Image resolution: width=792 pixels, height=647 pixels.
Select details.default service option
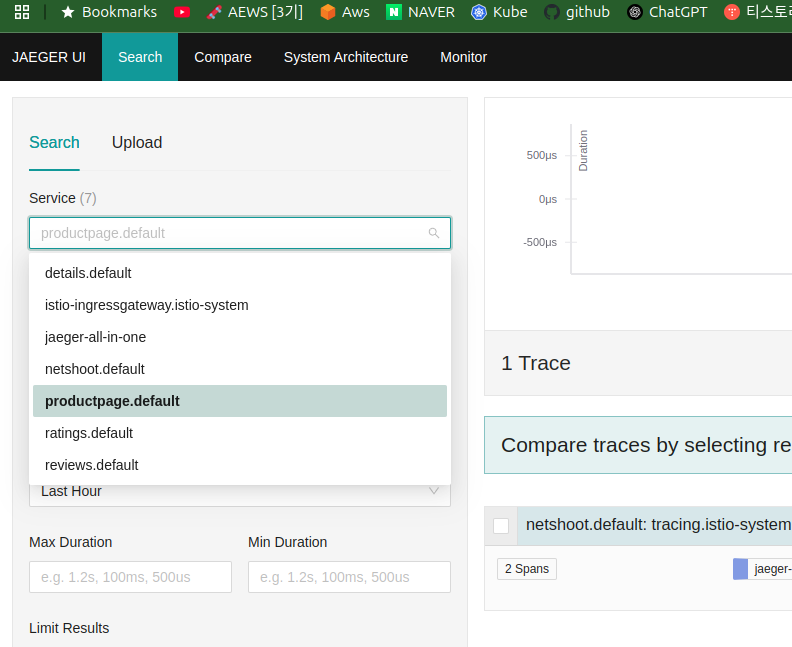(240, 273)
